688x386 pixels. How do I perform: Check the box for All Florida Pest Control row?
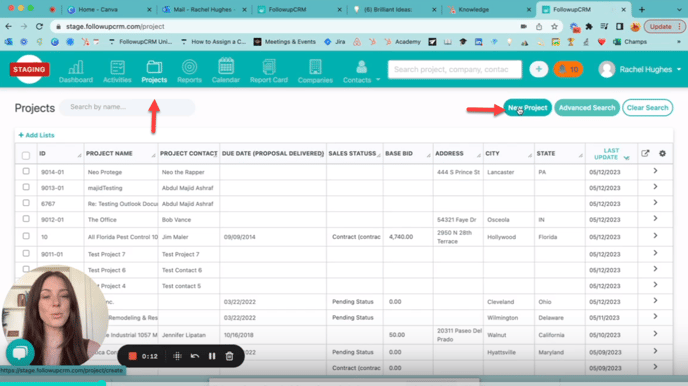pos(26,236)
